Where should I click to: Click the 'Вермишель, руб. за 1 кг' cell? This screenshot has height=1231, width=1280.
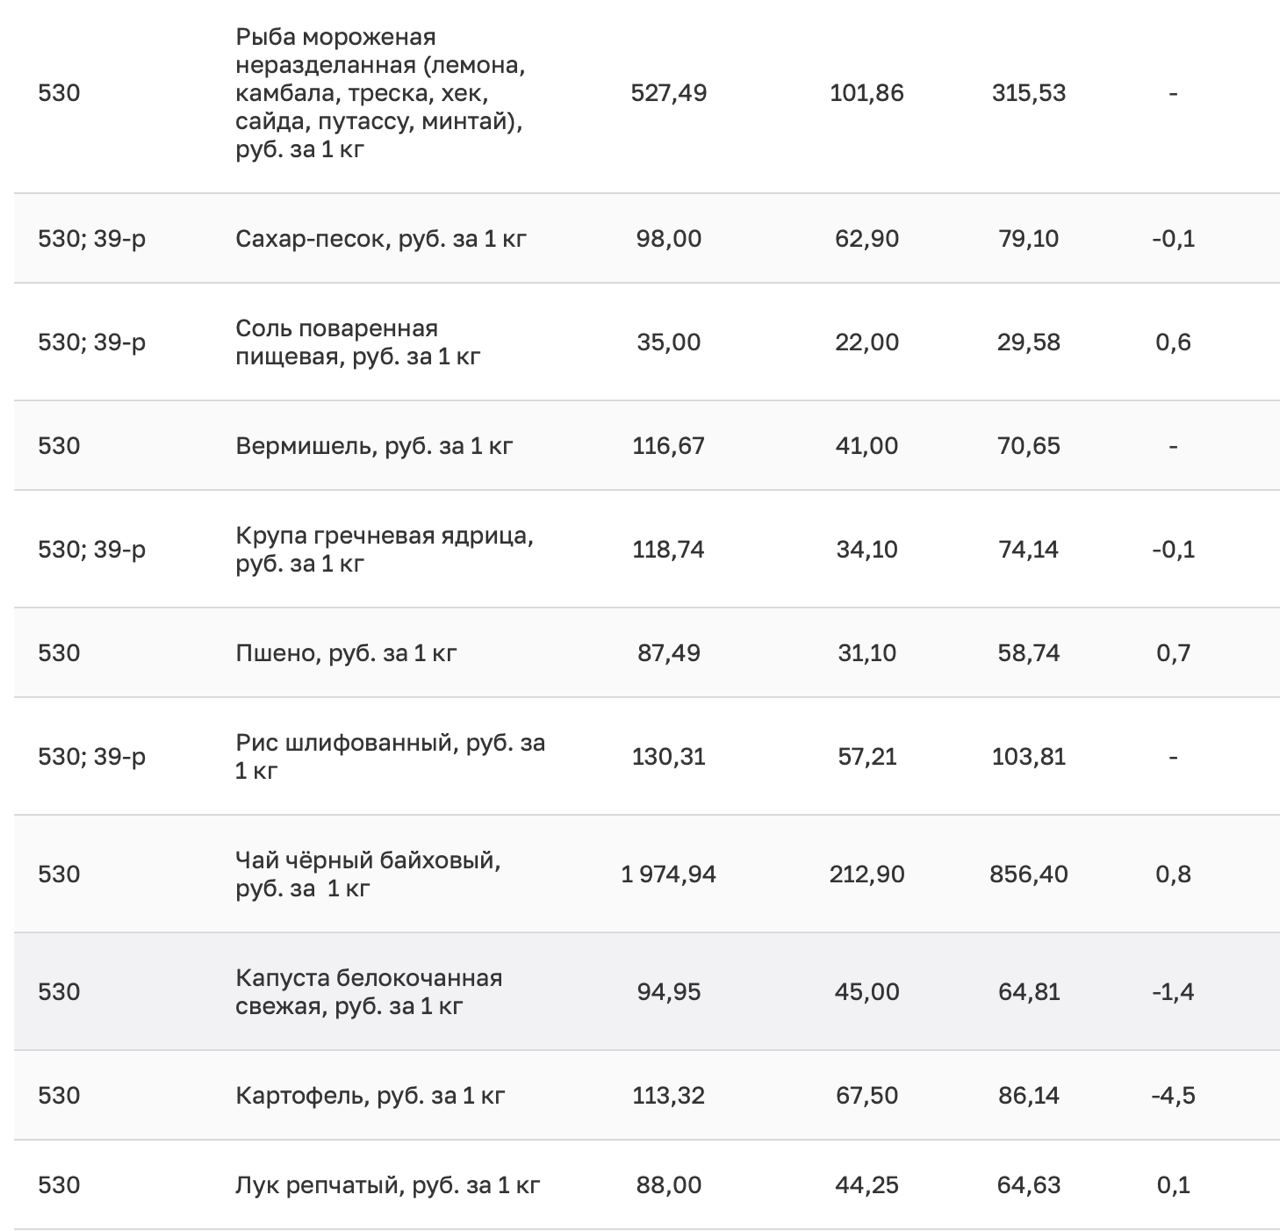point(374,446)
